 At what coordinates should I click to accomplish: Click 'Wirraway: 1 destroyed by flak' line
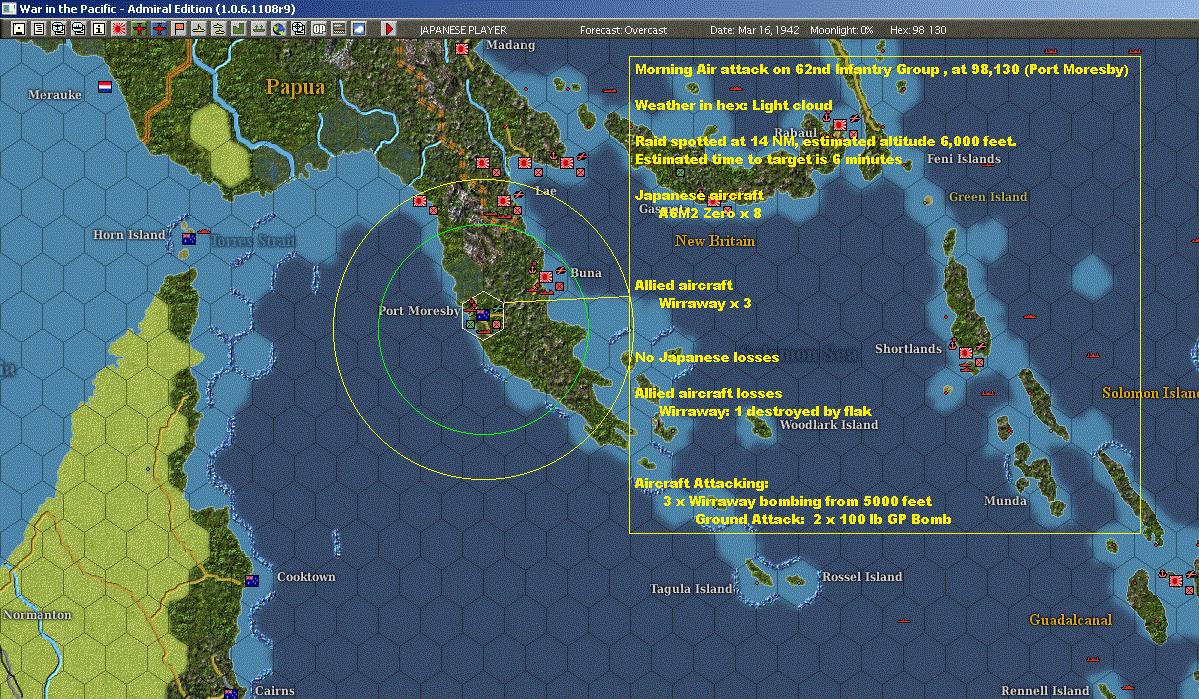(765, 411)
